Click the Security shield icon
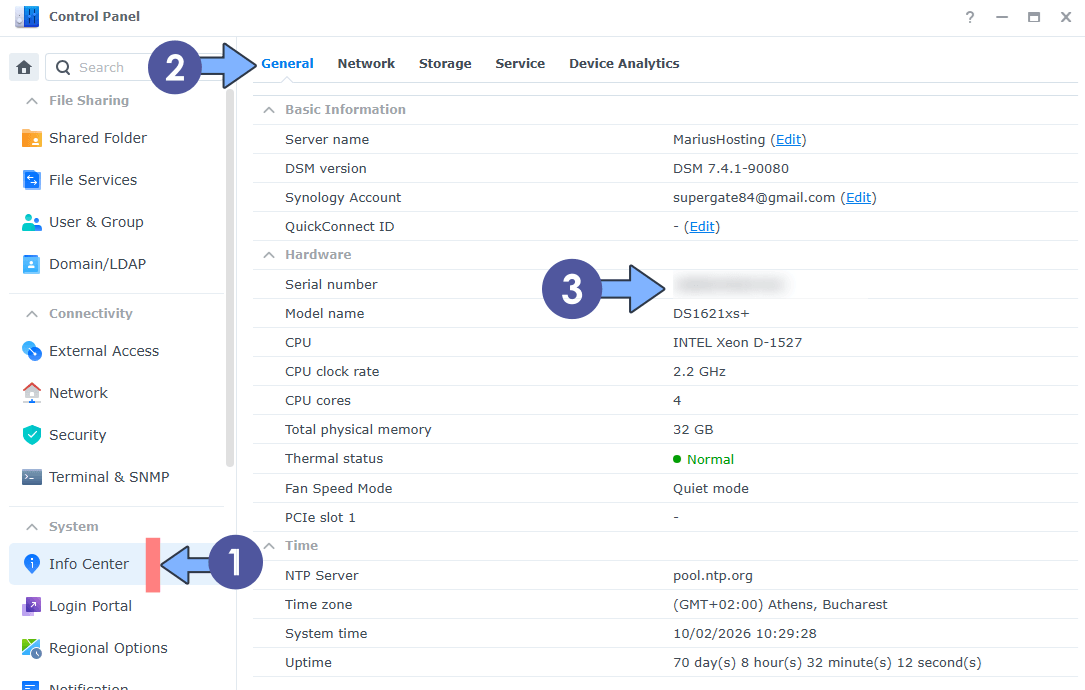The width and height of the screenshot is (1085, 690). [31, 435]
